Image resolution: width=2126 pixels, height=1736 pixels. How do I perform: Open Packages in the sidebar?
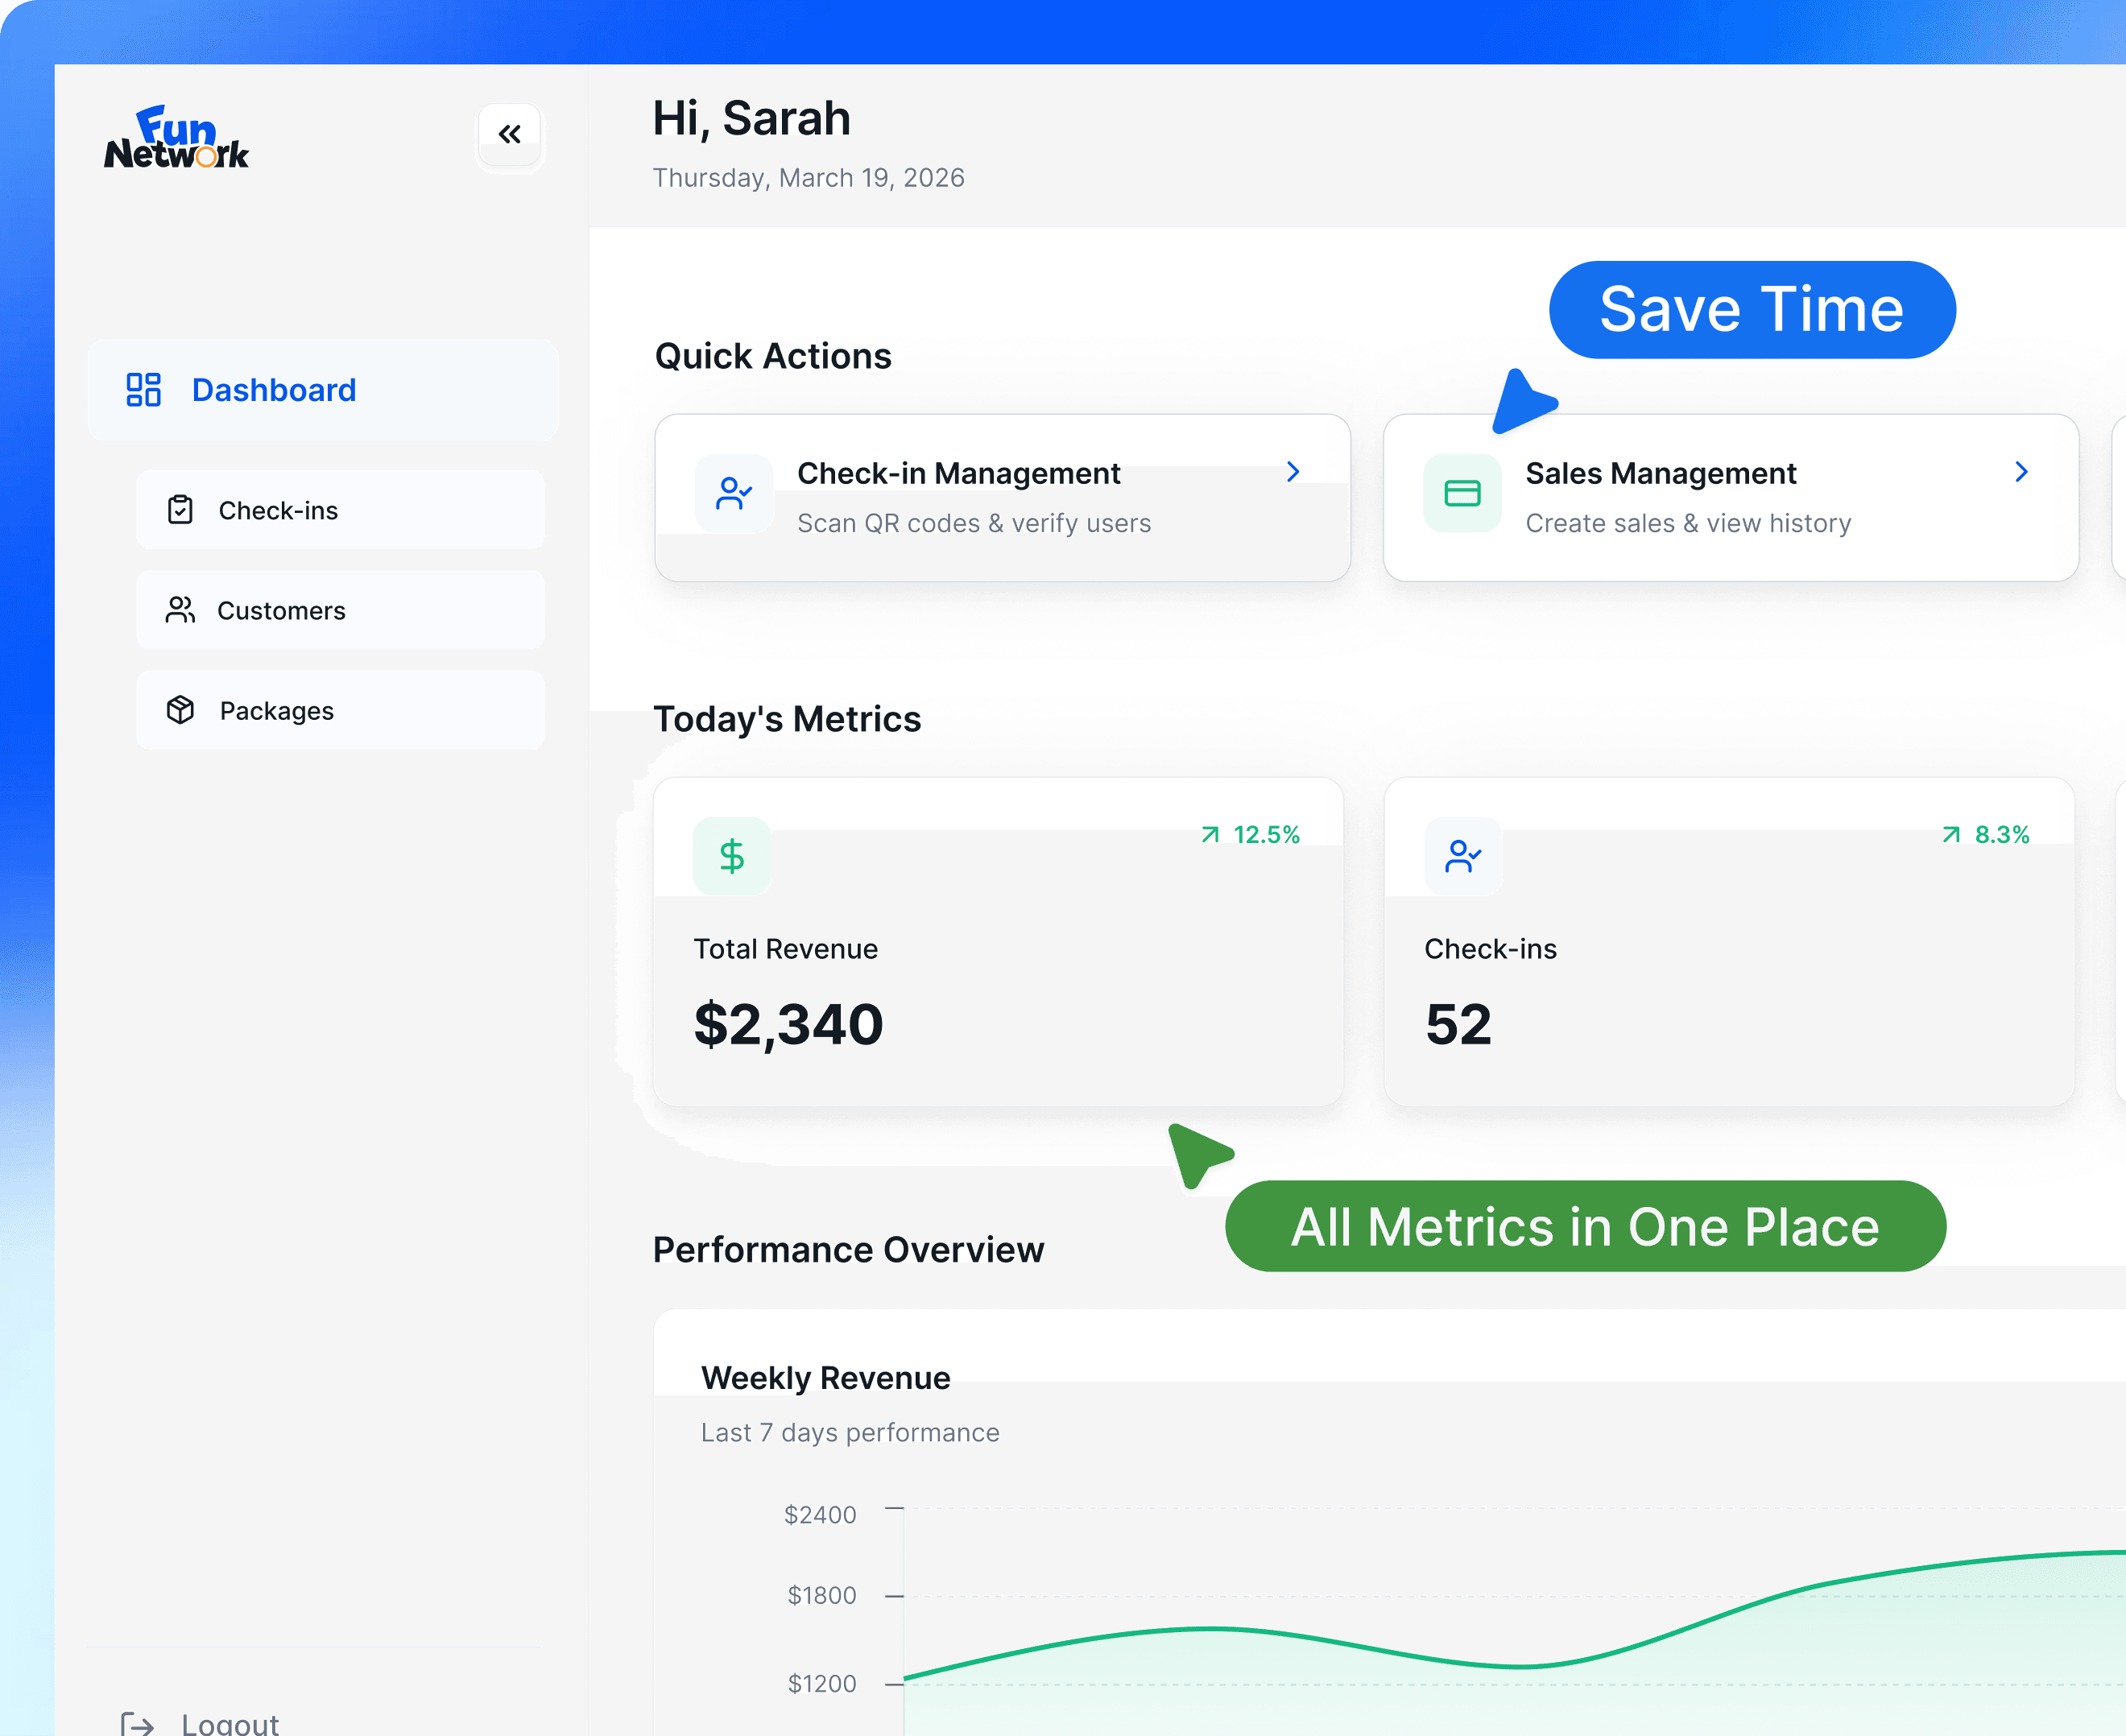(340, 710)
